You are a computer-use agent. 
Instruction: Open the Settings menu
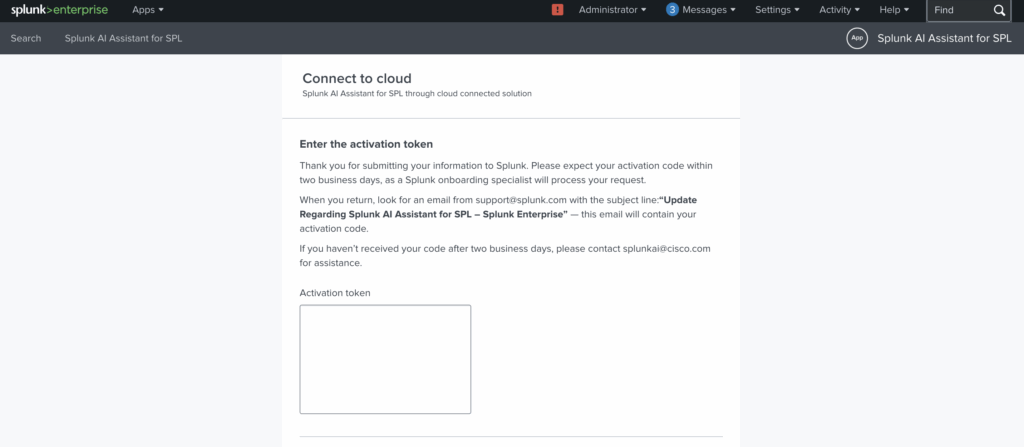click(777, 10)
